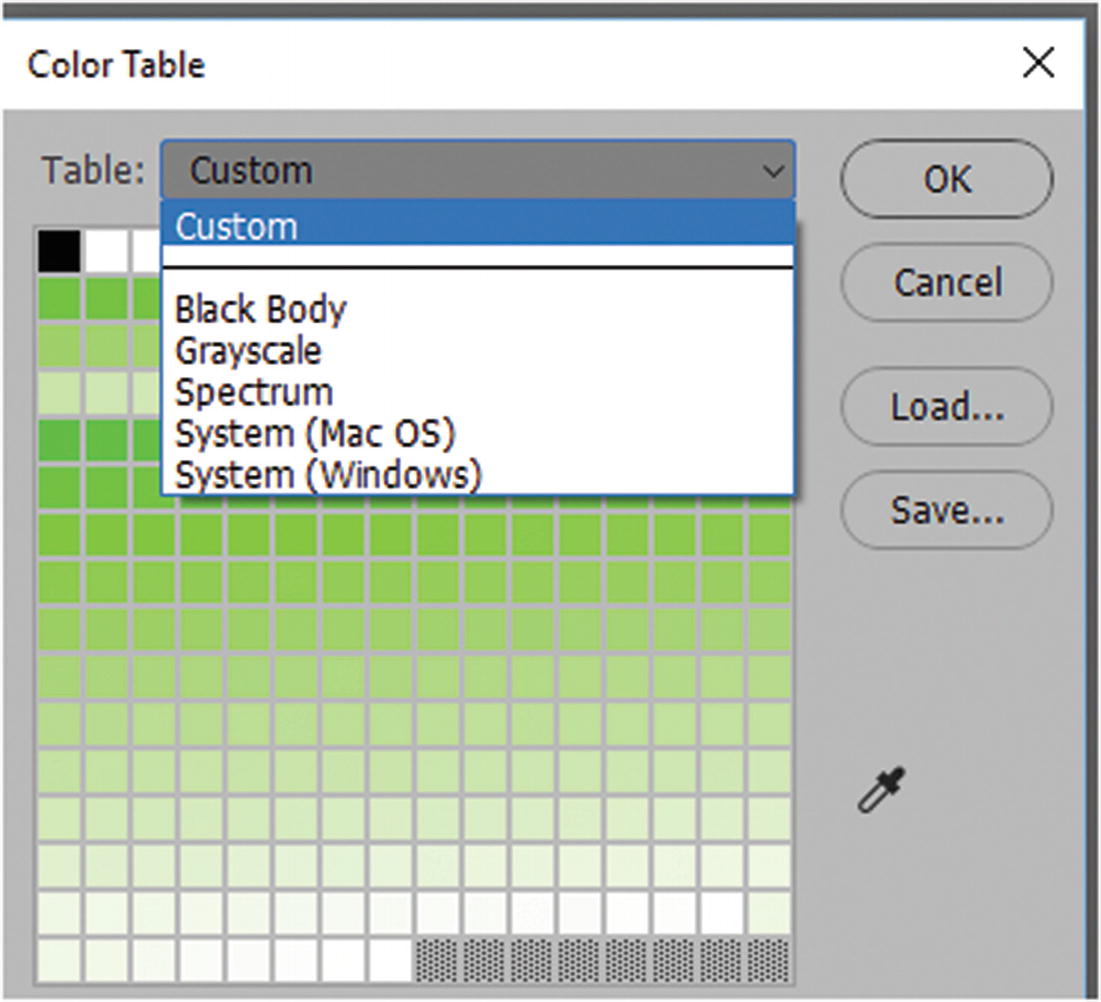The width and height of the screenshot is (1101, 1002).
Task: Select the eyedropper tool icon
Action: point(881,790)
